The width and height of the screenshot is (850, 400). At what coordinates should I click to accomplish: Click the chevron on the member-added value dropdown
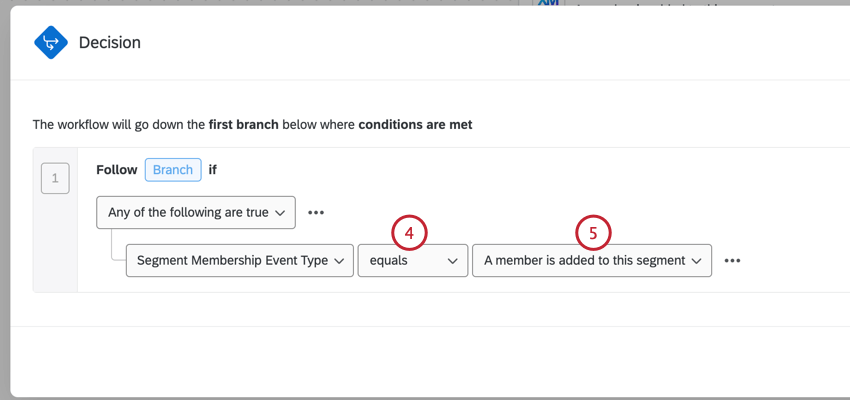696,261
